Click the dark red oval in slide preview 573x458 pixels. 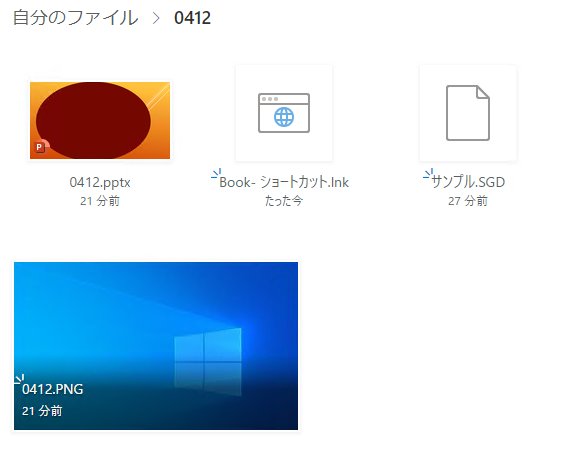pyautogui.click(x=93, y=121)
